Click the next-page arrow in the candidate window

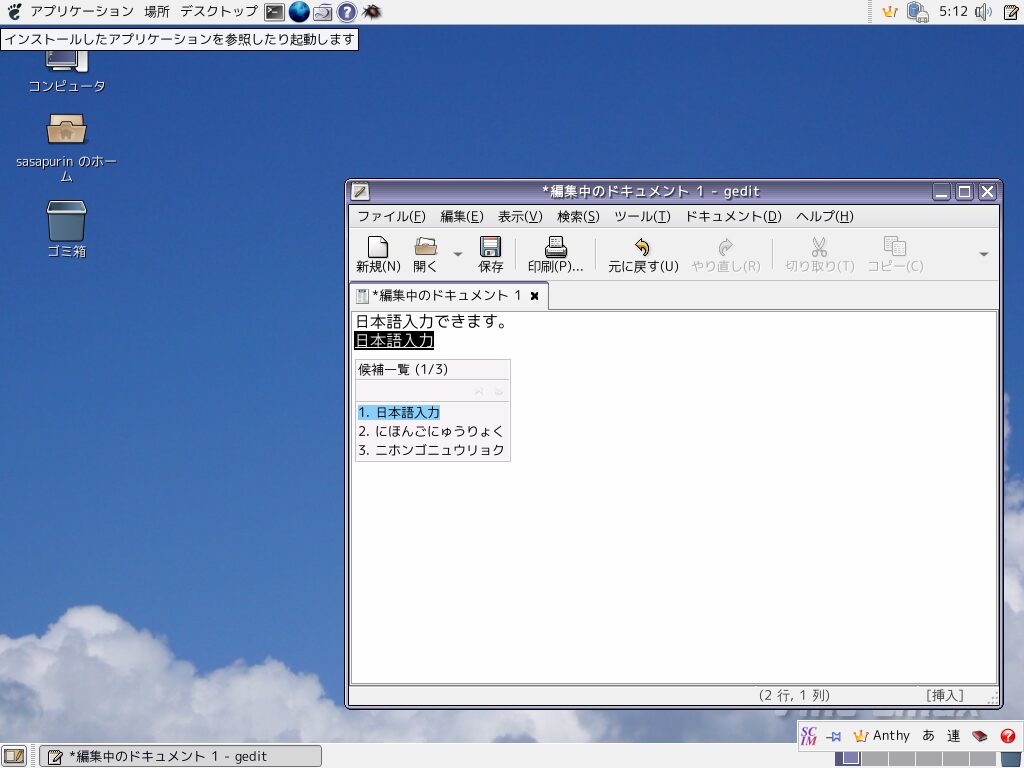(499, 391)
